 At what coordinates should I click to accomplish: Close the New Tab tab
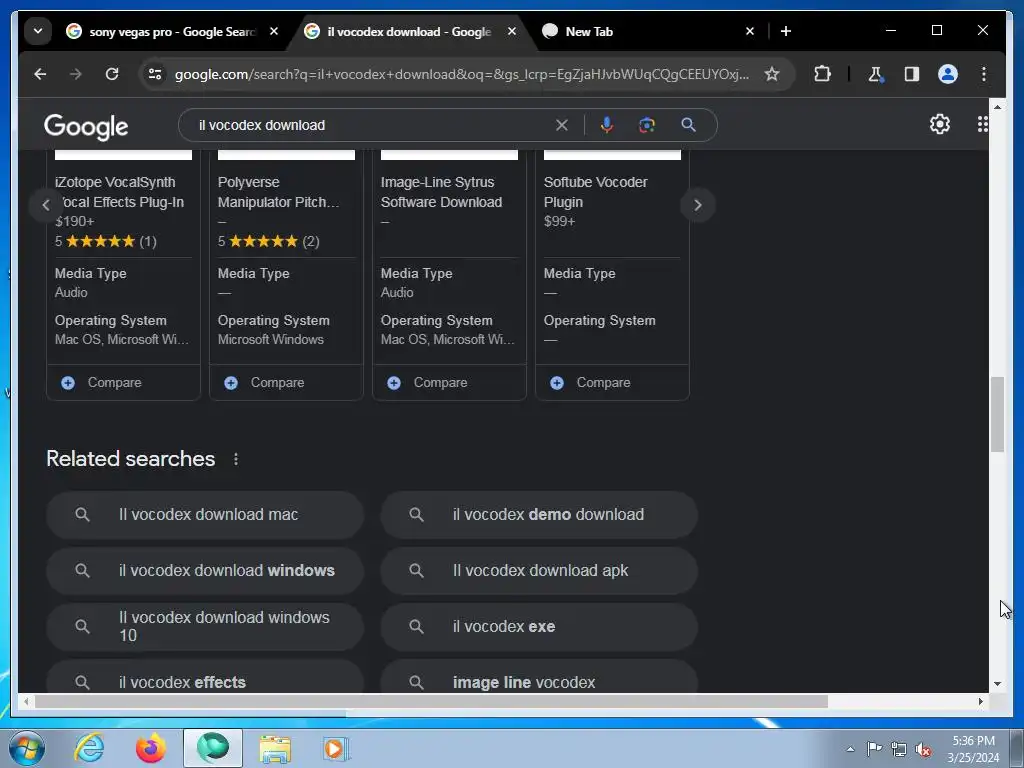click(x=750, y=31)
